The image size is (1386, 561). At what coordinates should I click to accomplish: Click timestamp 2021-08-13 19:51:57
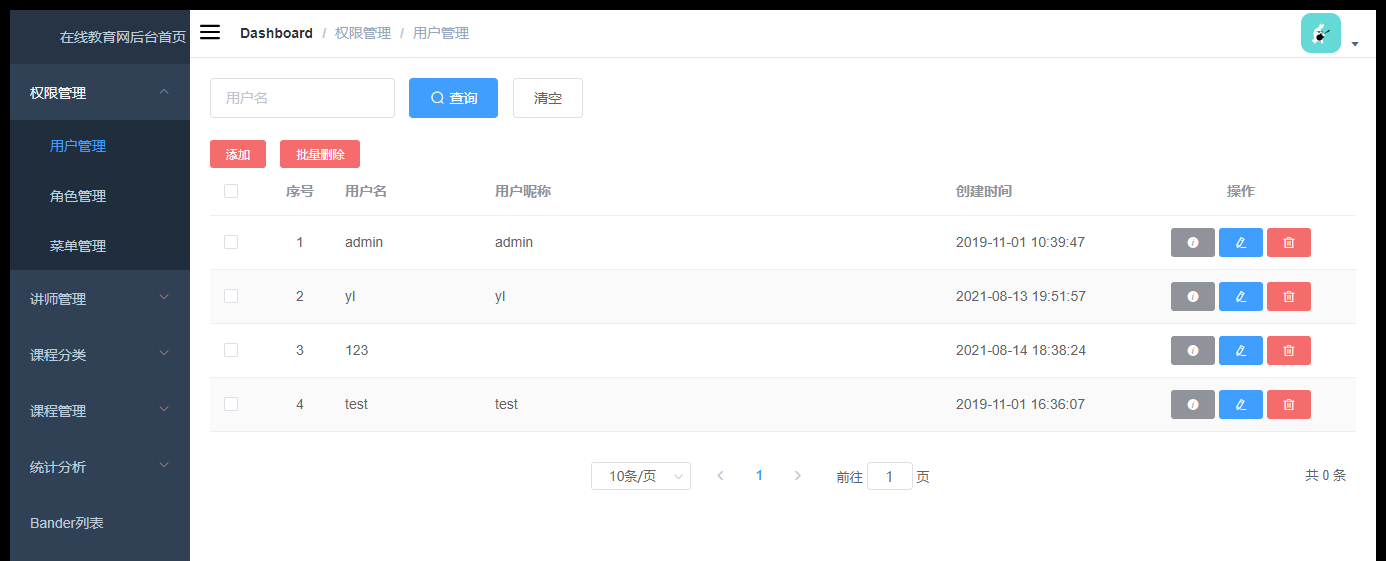pyautogui.click(x=1021, y=296)
